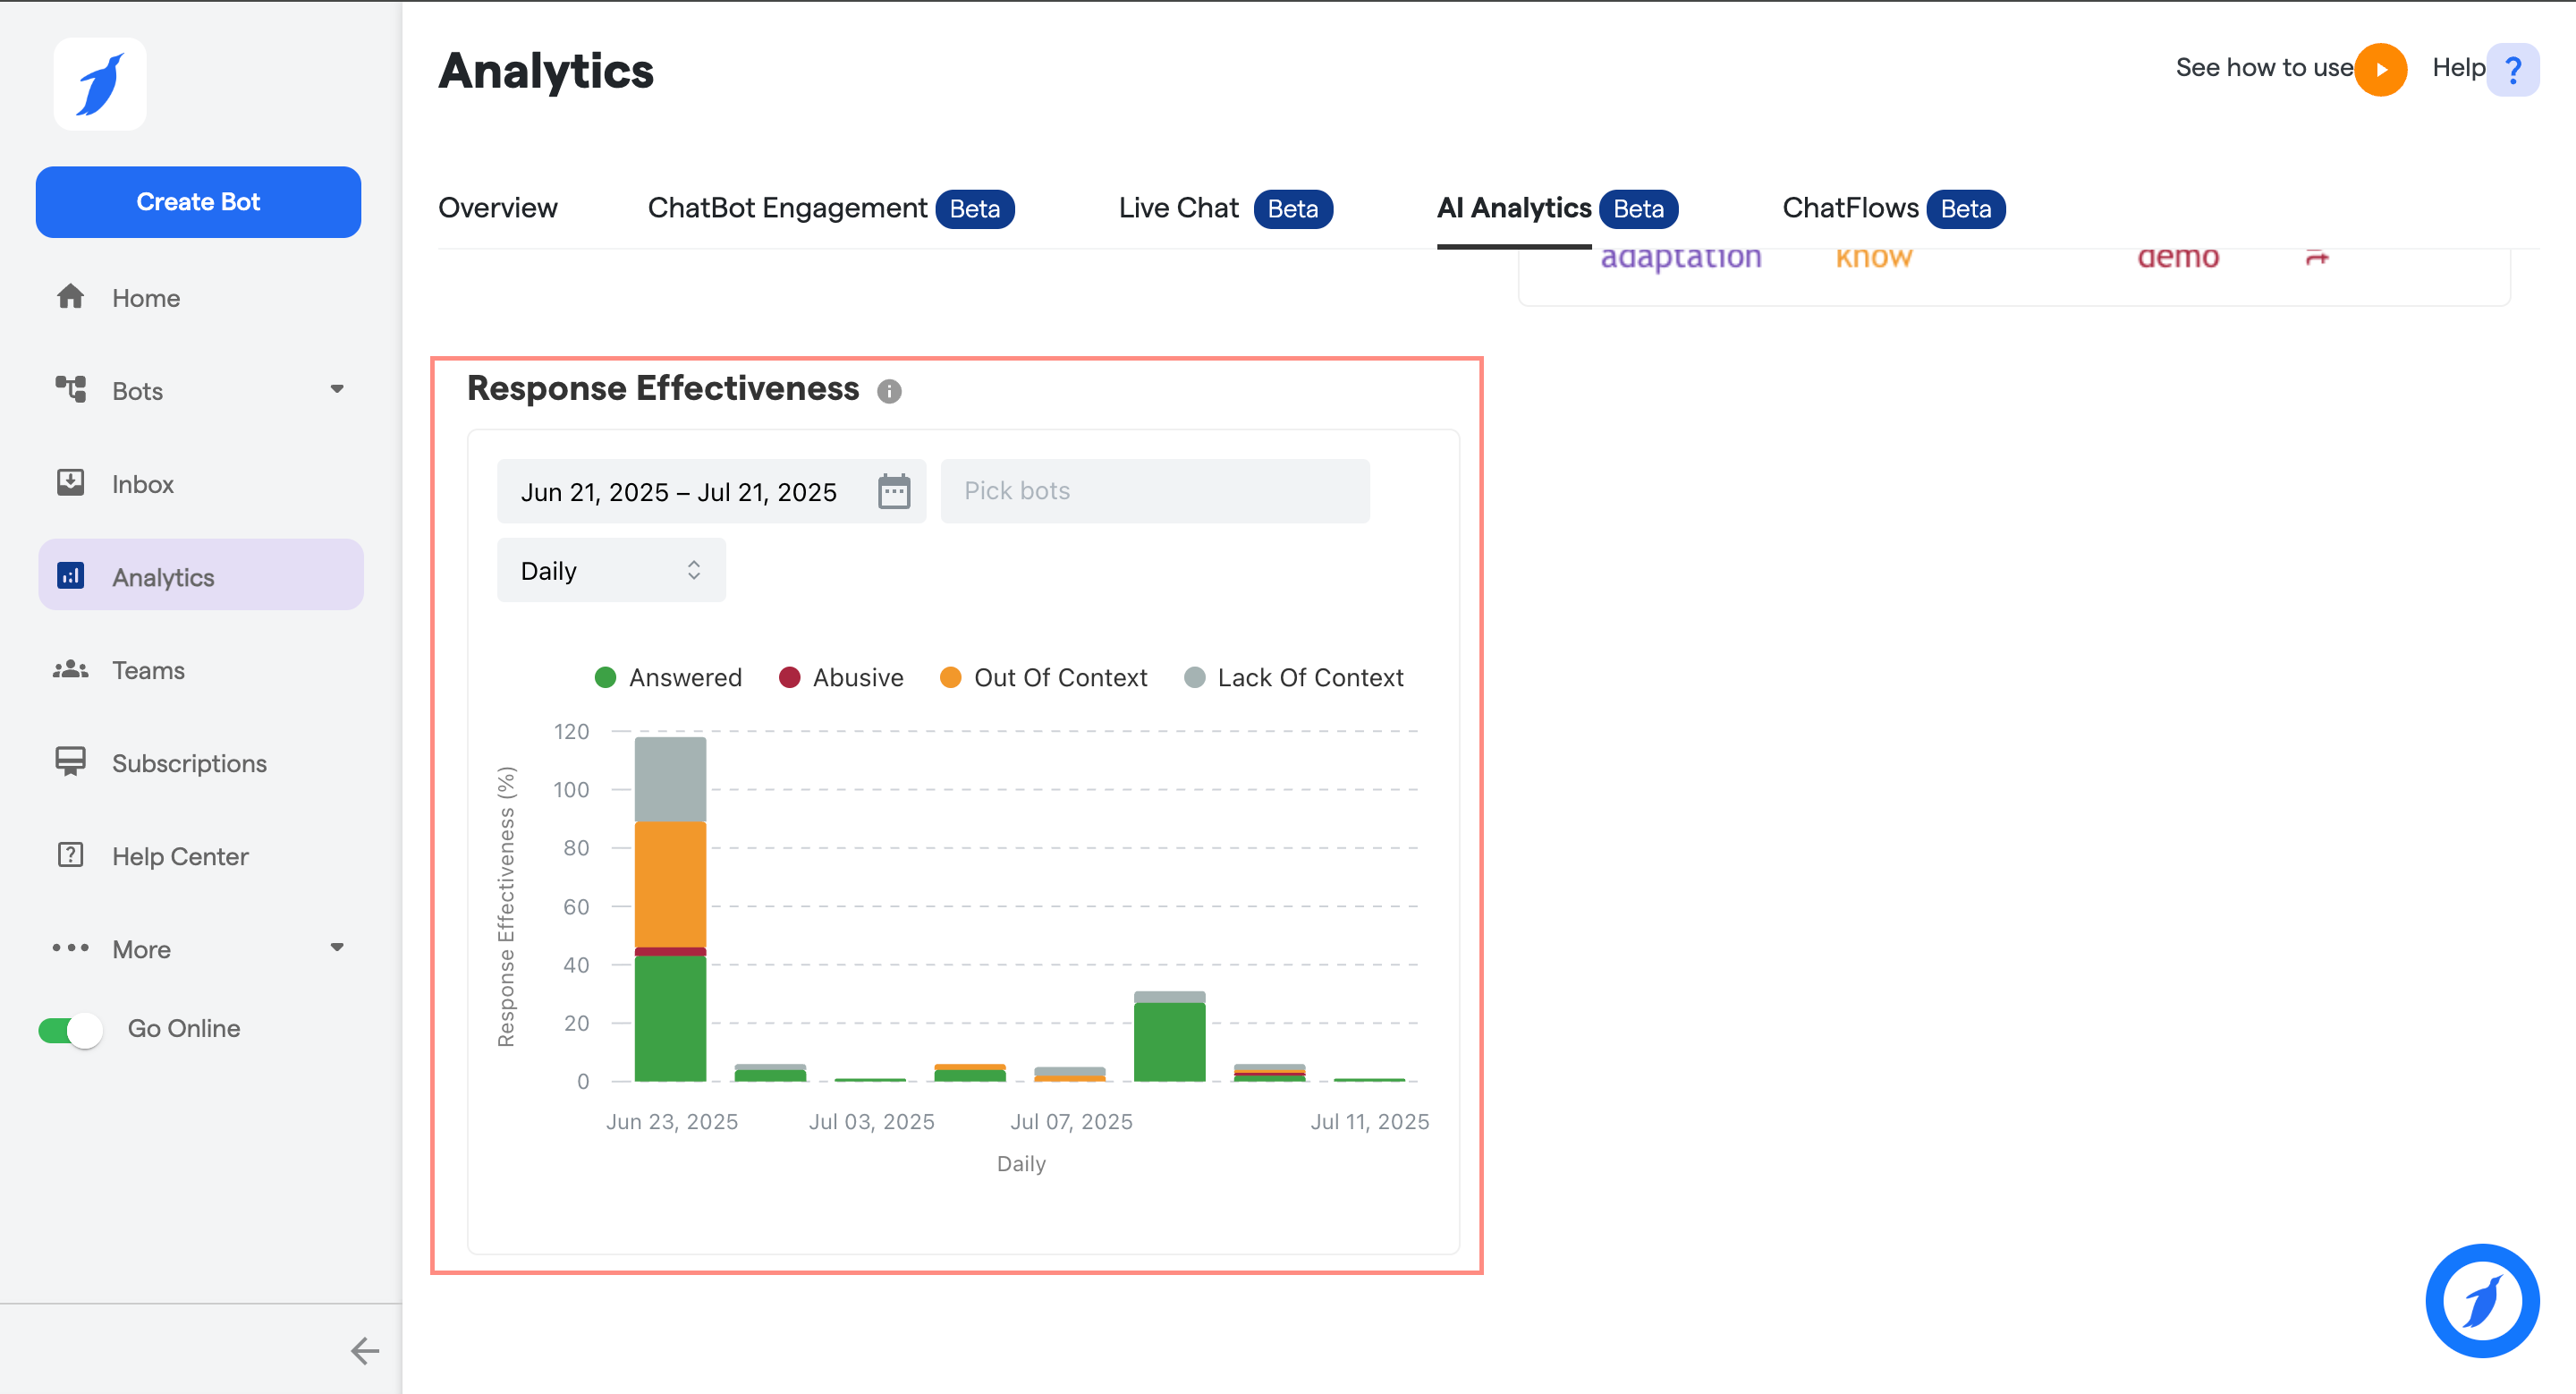Toggle Out Of Context legend item
Viewport: 2576px width, 1394px height.
point(1043,678)
